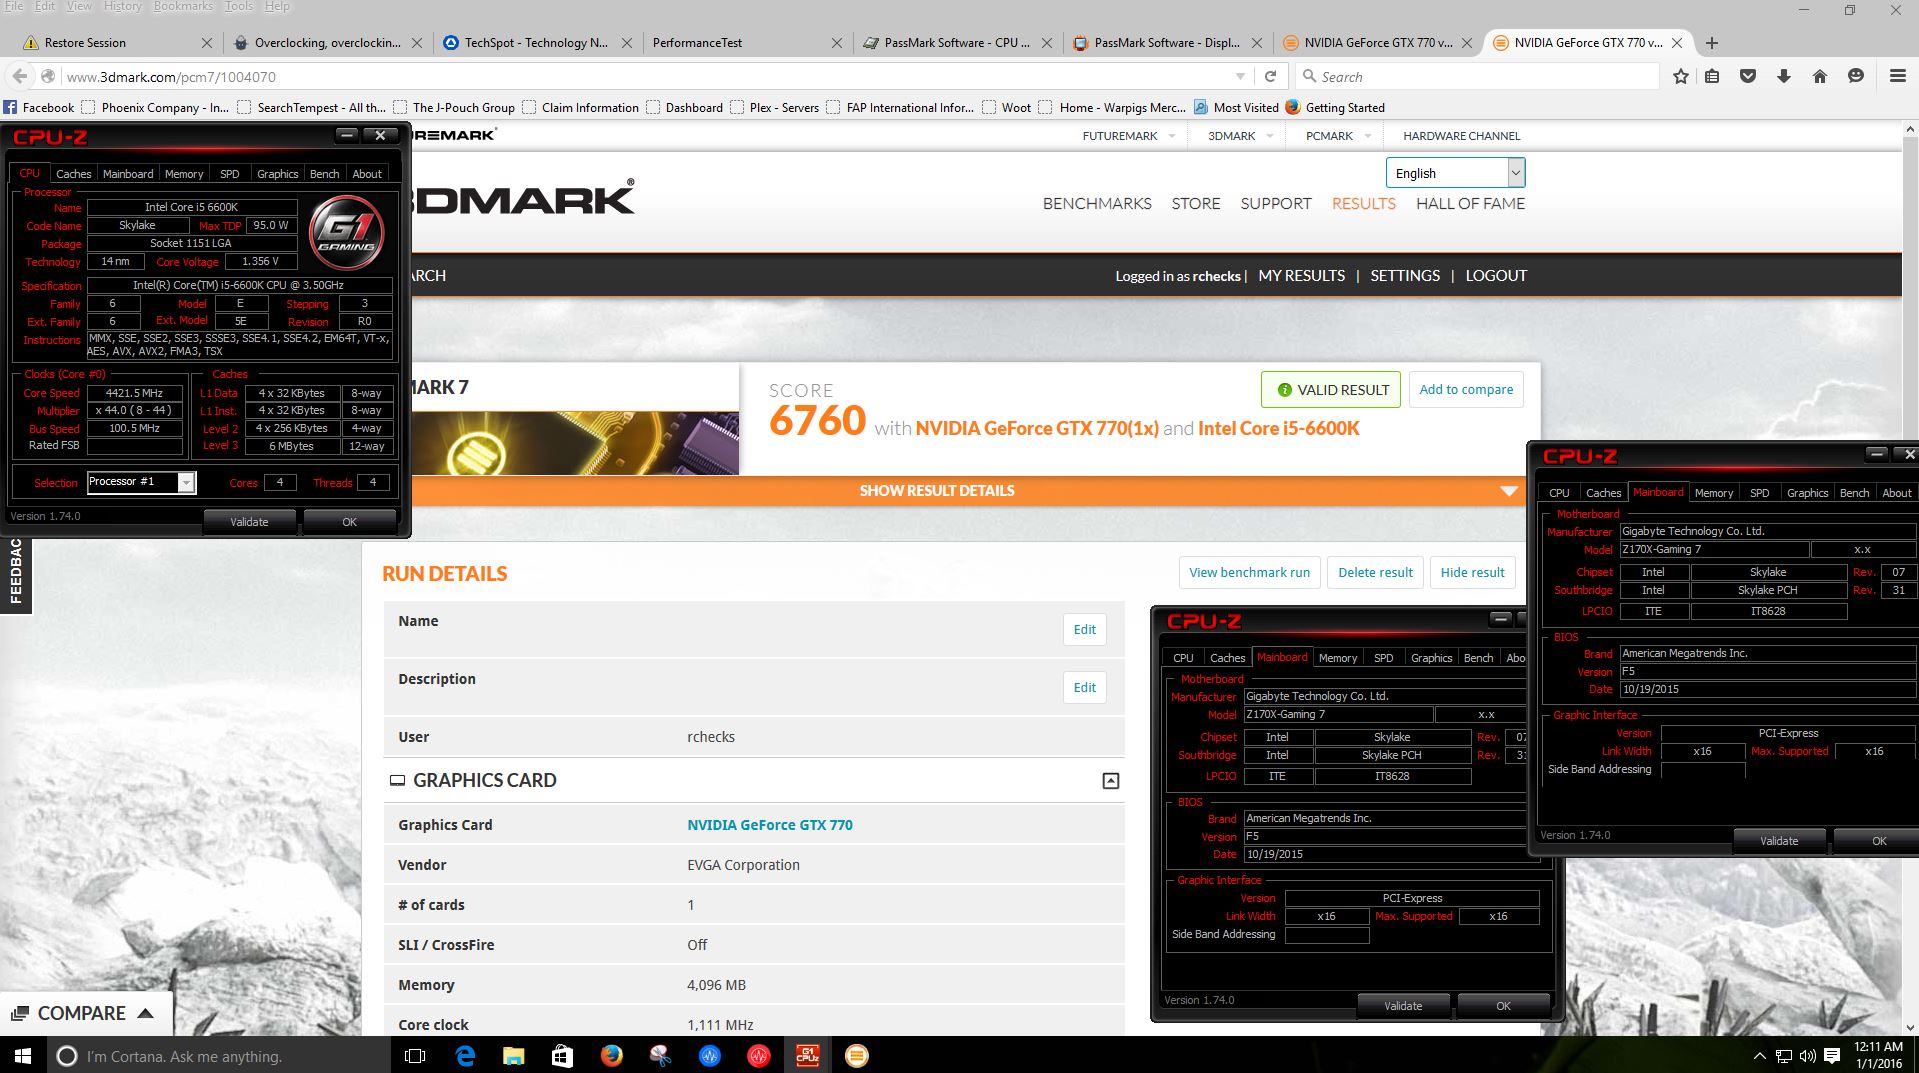Click the page vertical scrollbar down arrow
Image resolution: width=1919 pixels, height=1073 pixels.
click(x=1909, y=1027)
